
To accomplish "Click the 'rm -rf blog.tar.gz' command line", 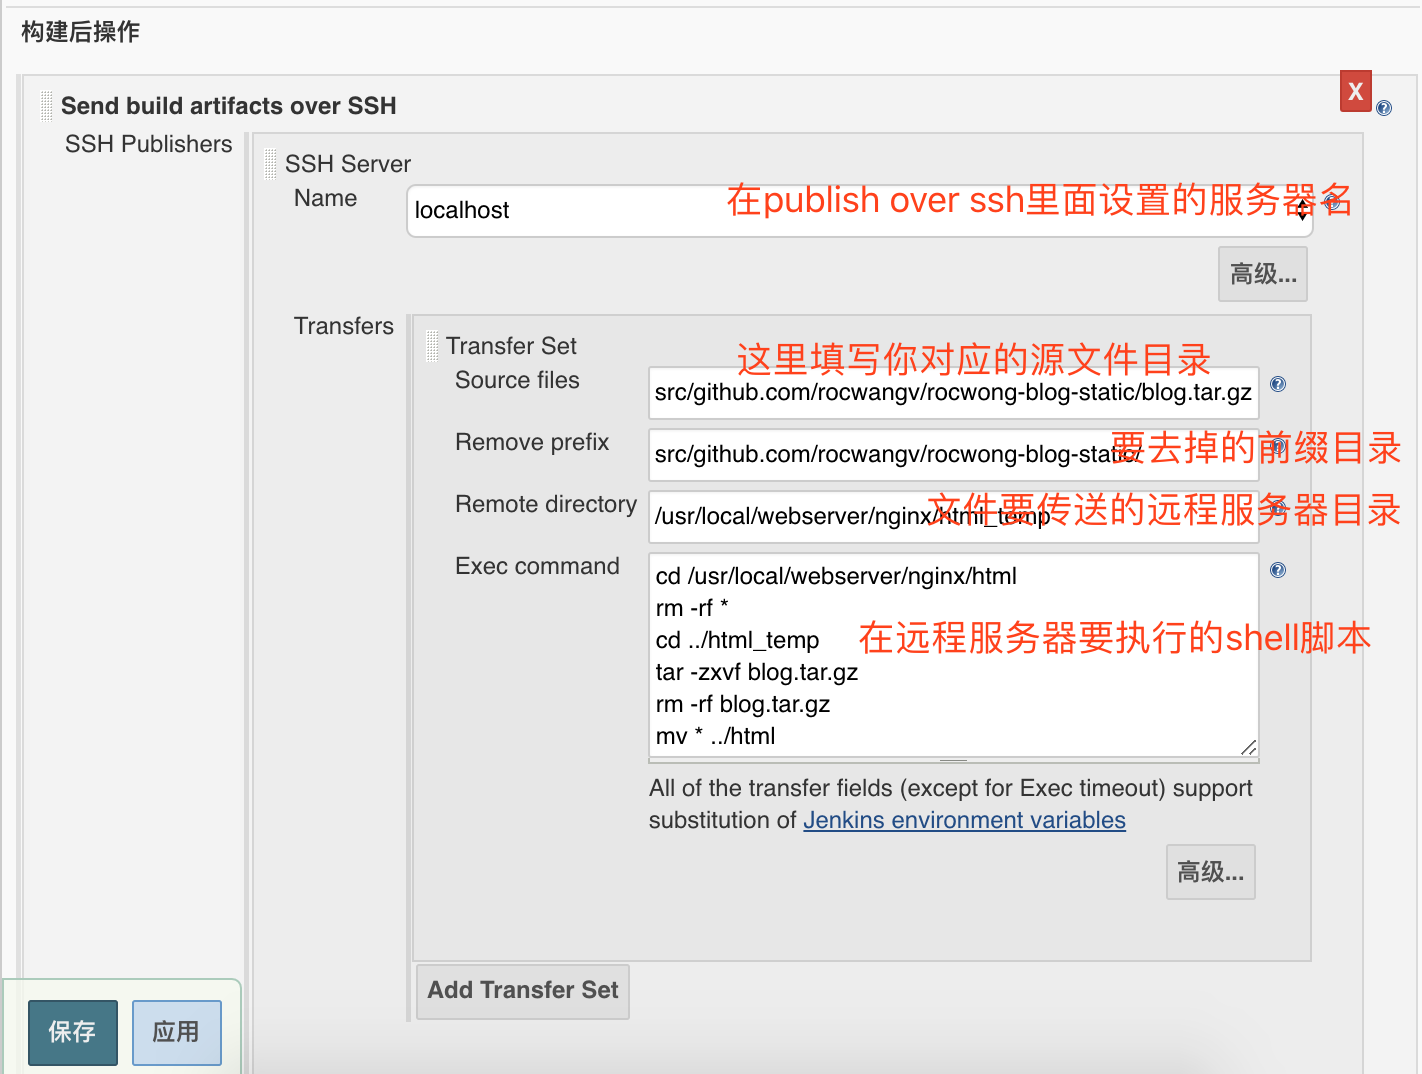I will click(743, 704).
